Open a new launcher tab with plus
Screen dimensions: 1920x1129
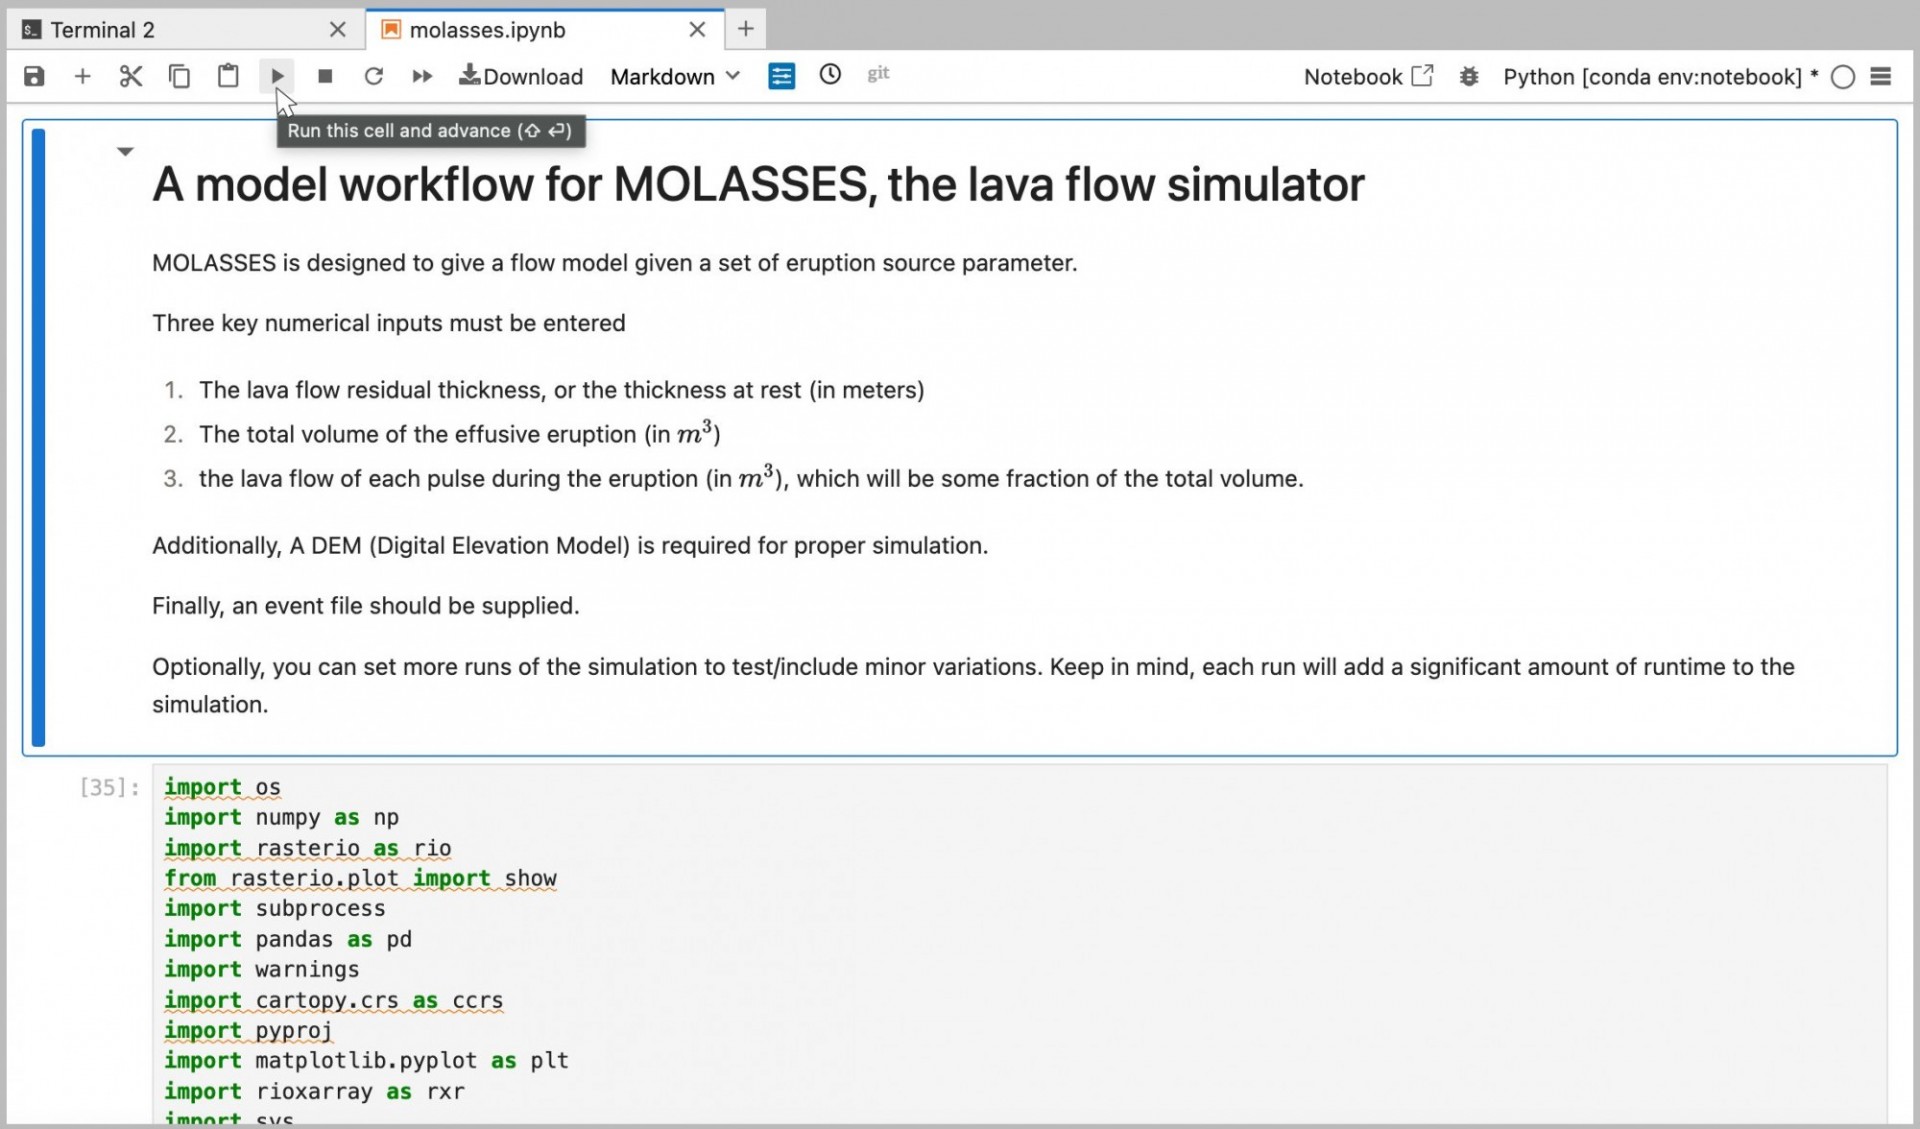[745, 30]
